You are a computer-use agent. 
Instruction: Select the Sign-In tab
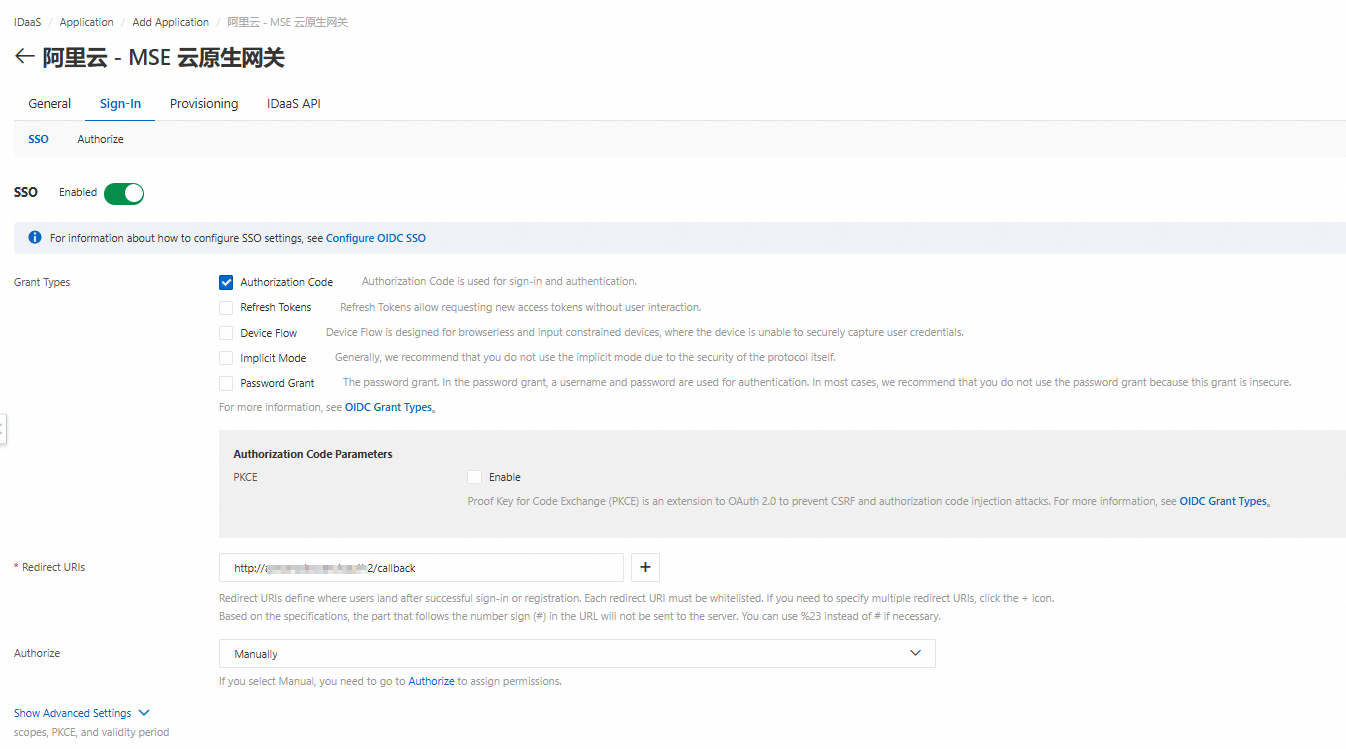pos(120,104)
